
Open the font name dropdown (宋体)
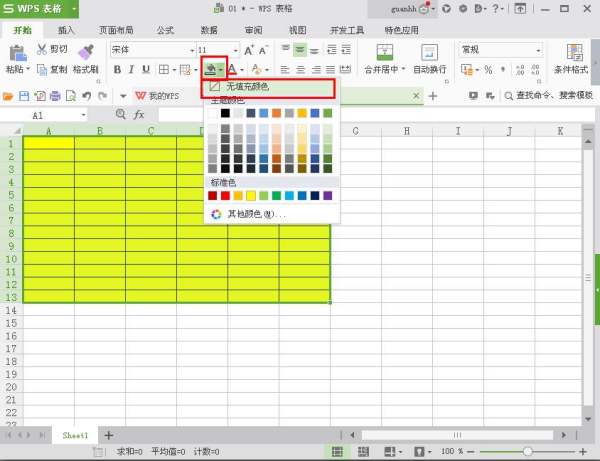191,49
